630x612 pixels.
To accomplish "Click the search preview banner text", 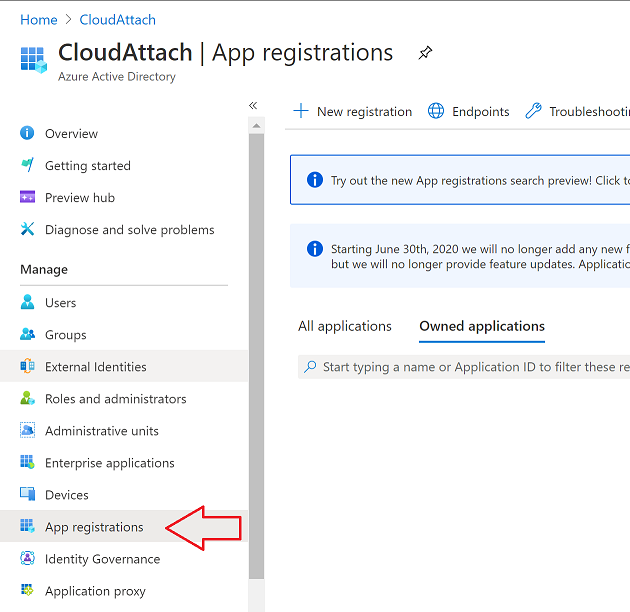I will pyautogui.click(x=480, y=180).
